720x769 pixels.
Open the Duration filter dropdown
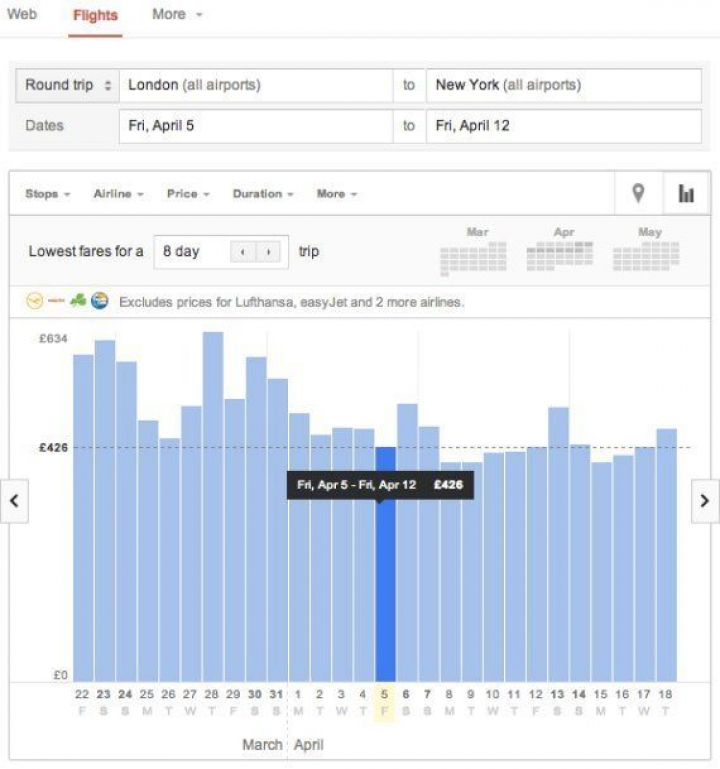(263, 194)
